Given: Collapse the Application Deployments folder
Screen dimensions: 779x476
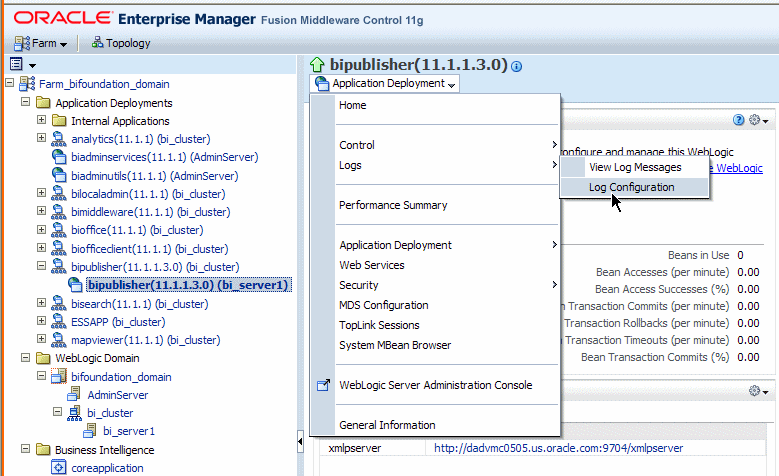Looking at the screenshot, I should click(x=25, y=102).
